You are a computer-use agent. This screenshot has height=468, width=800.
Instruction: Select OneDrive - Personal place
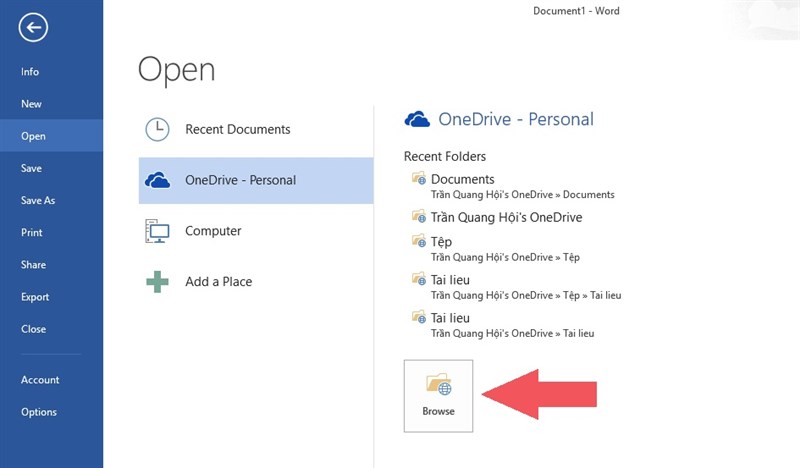pos(256,181)
